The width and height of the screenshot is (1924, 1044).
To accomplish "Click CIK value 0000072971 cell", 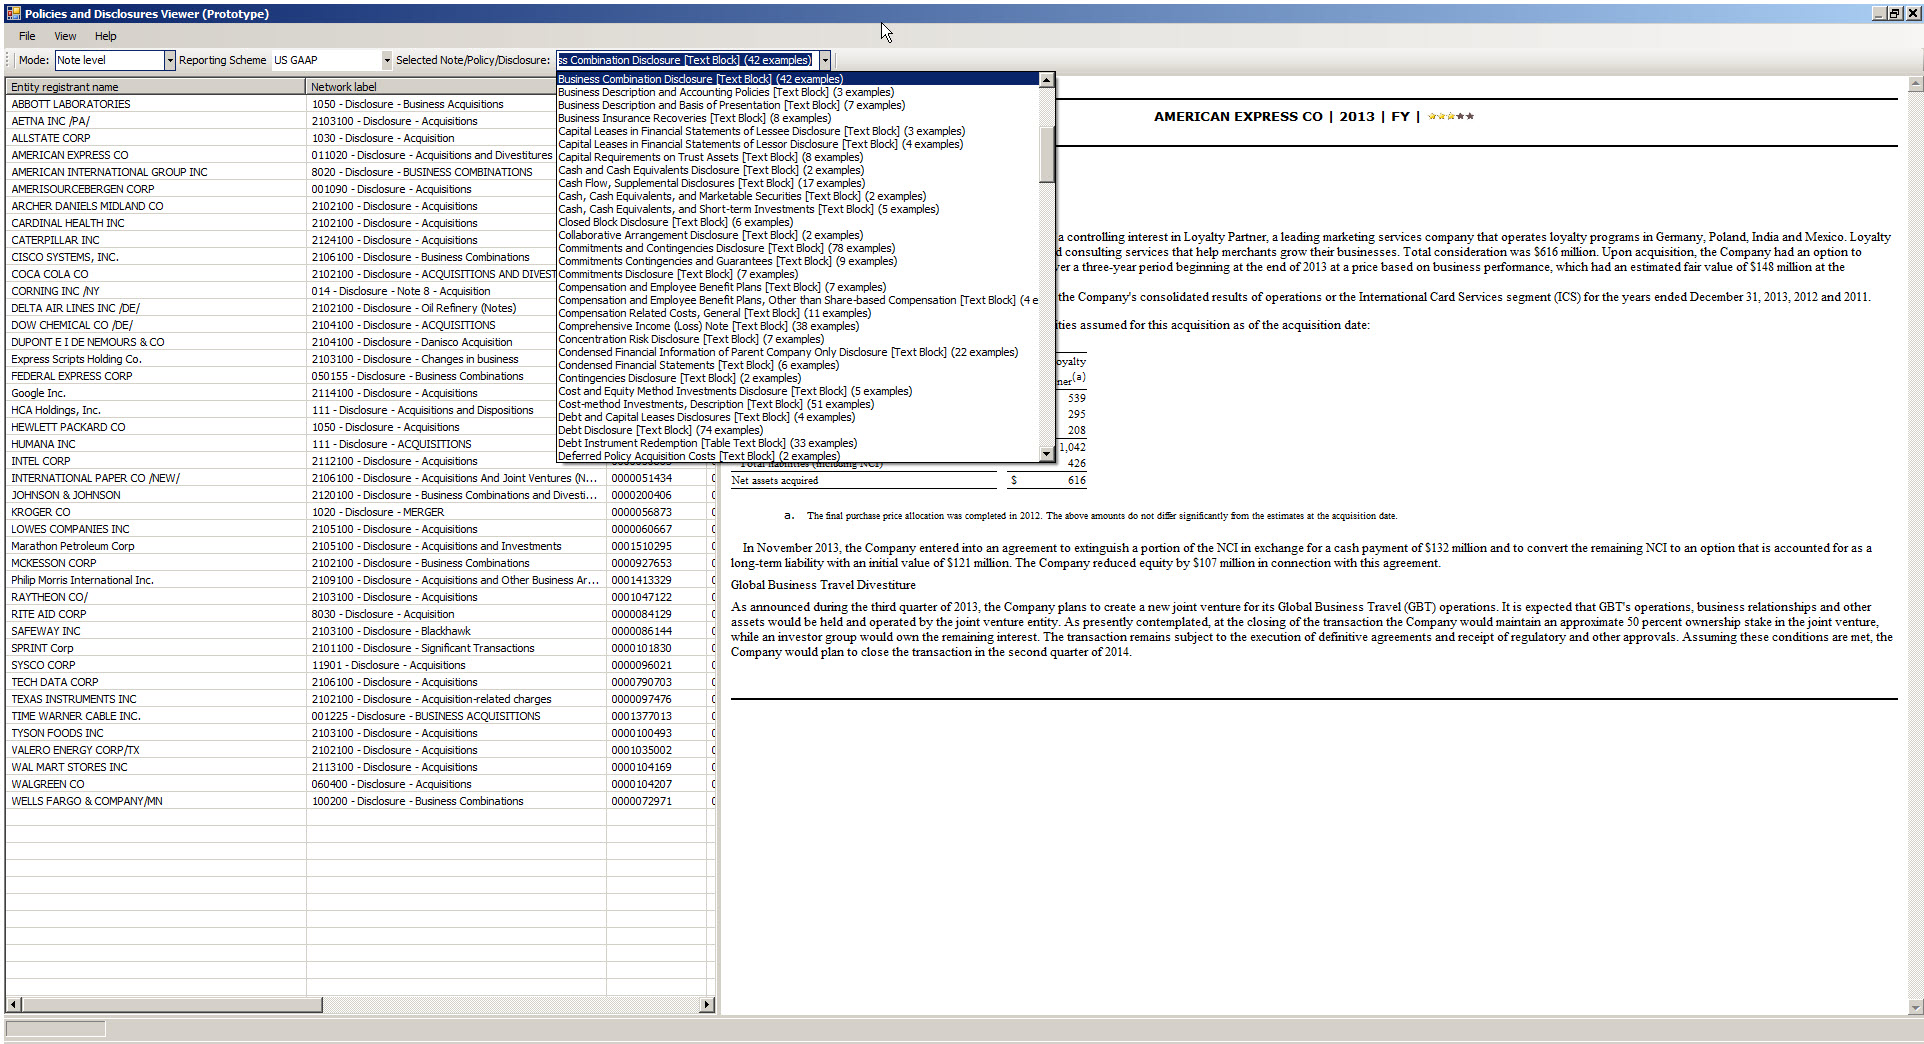I will tap(656, 801).
